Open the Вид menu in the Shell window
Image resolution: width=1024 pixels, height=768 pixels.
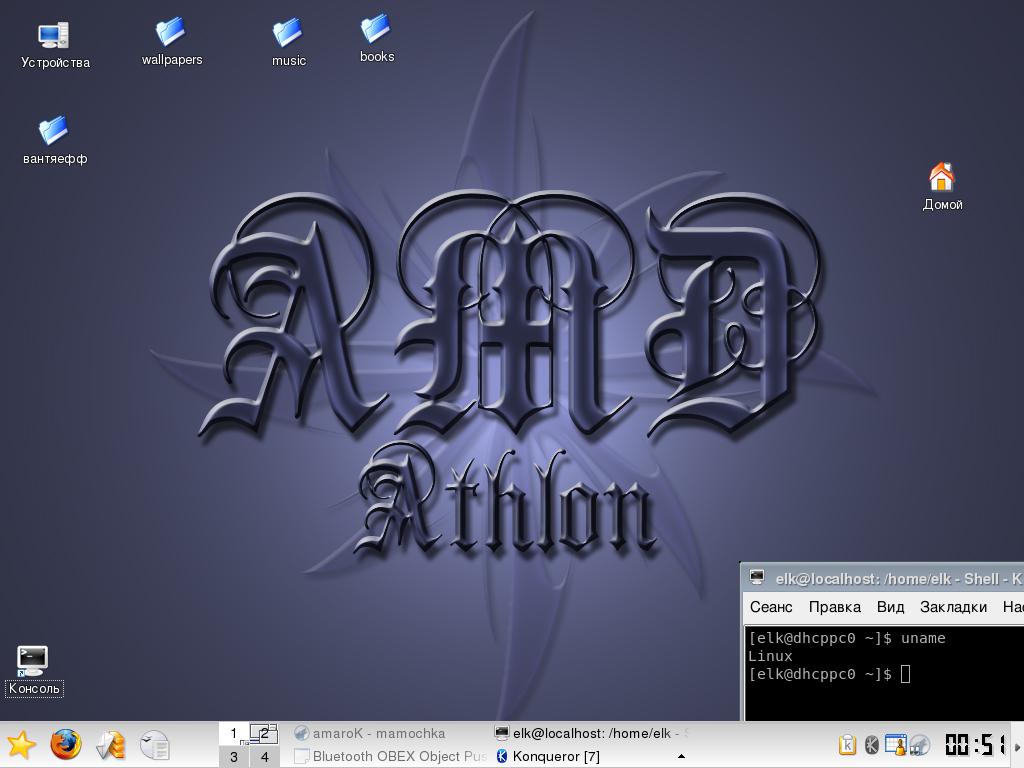point(890,607)
